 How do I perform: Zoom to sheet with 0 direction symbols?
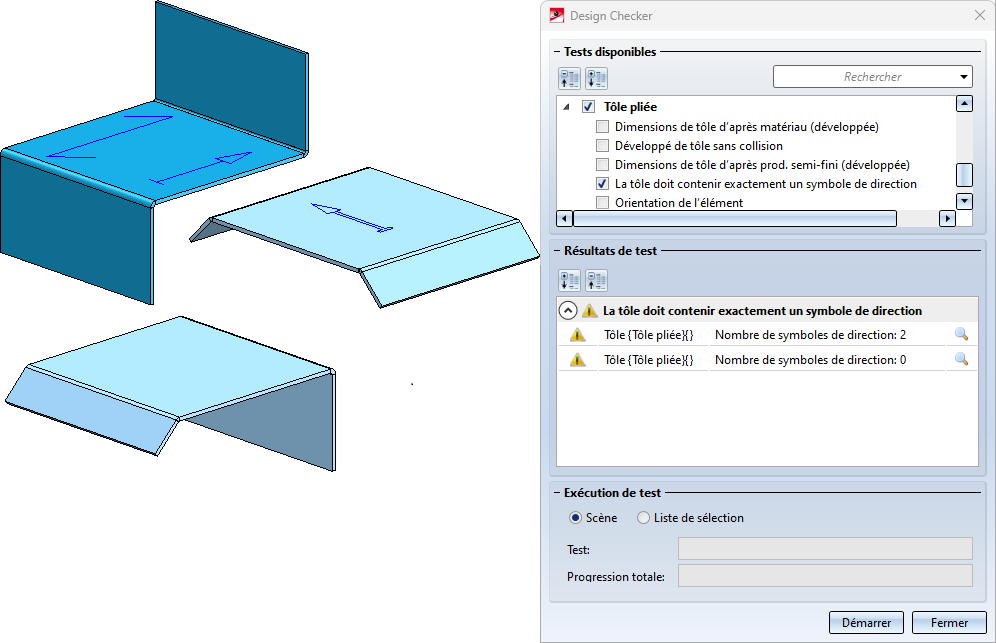click(x=961, y=359)
